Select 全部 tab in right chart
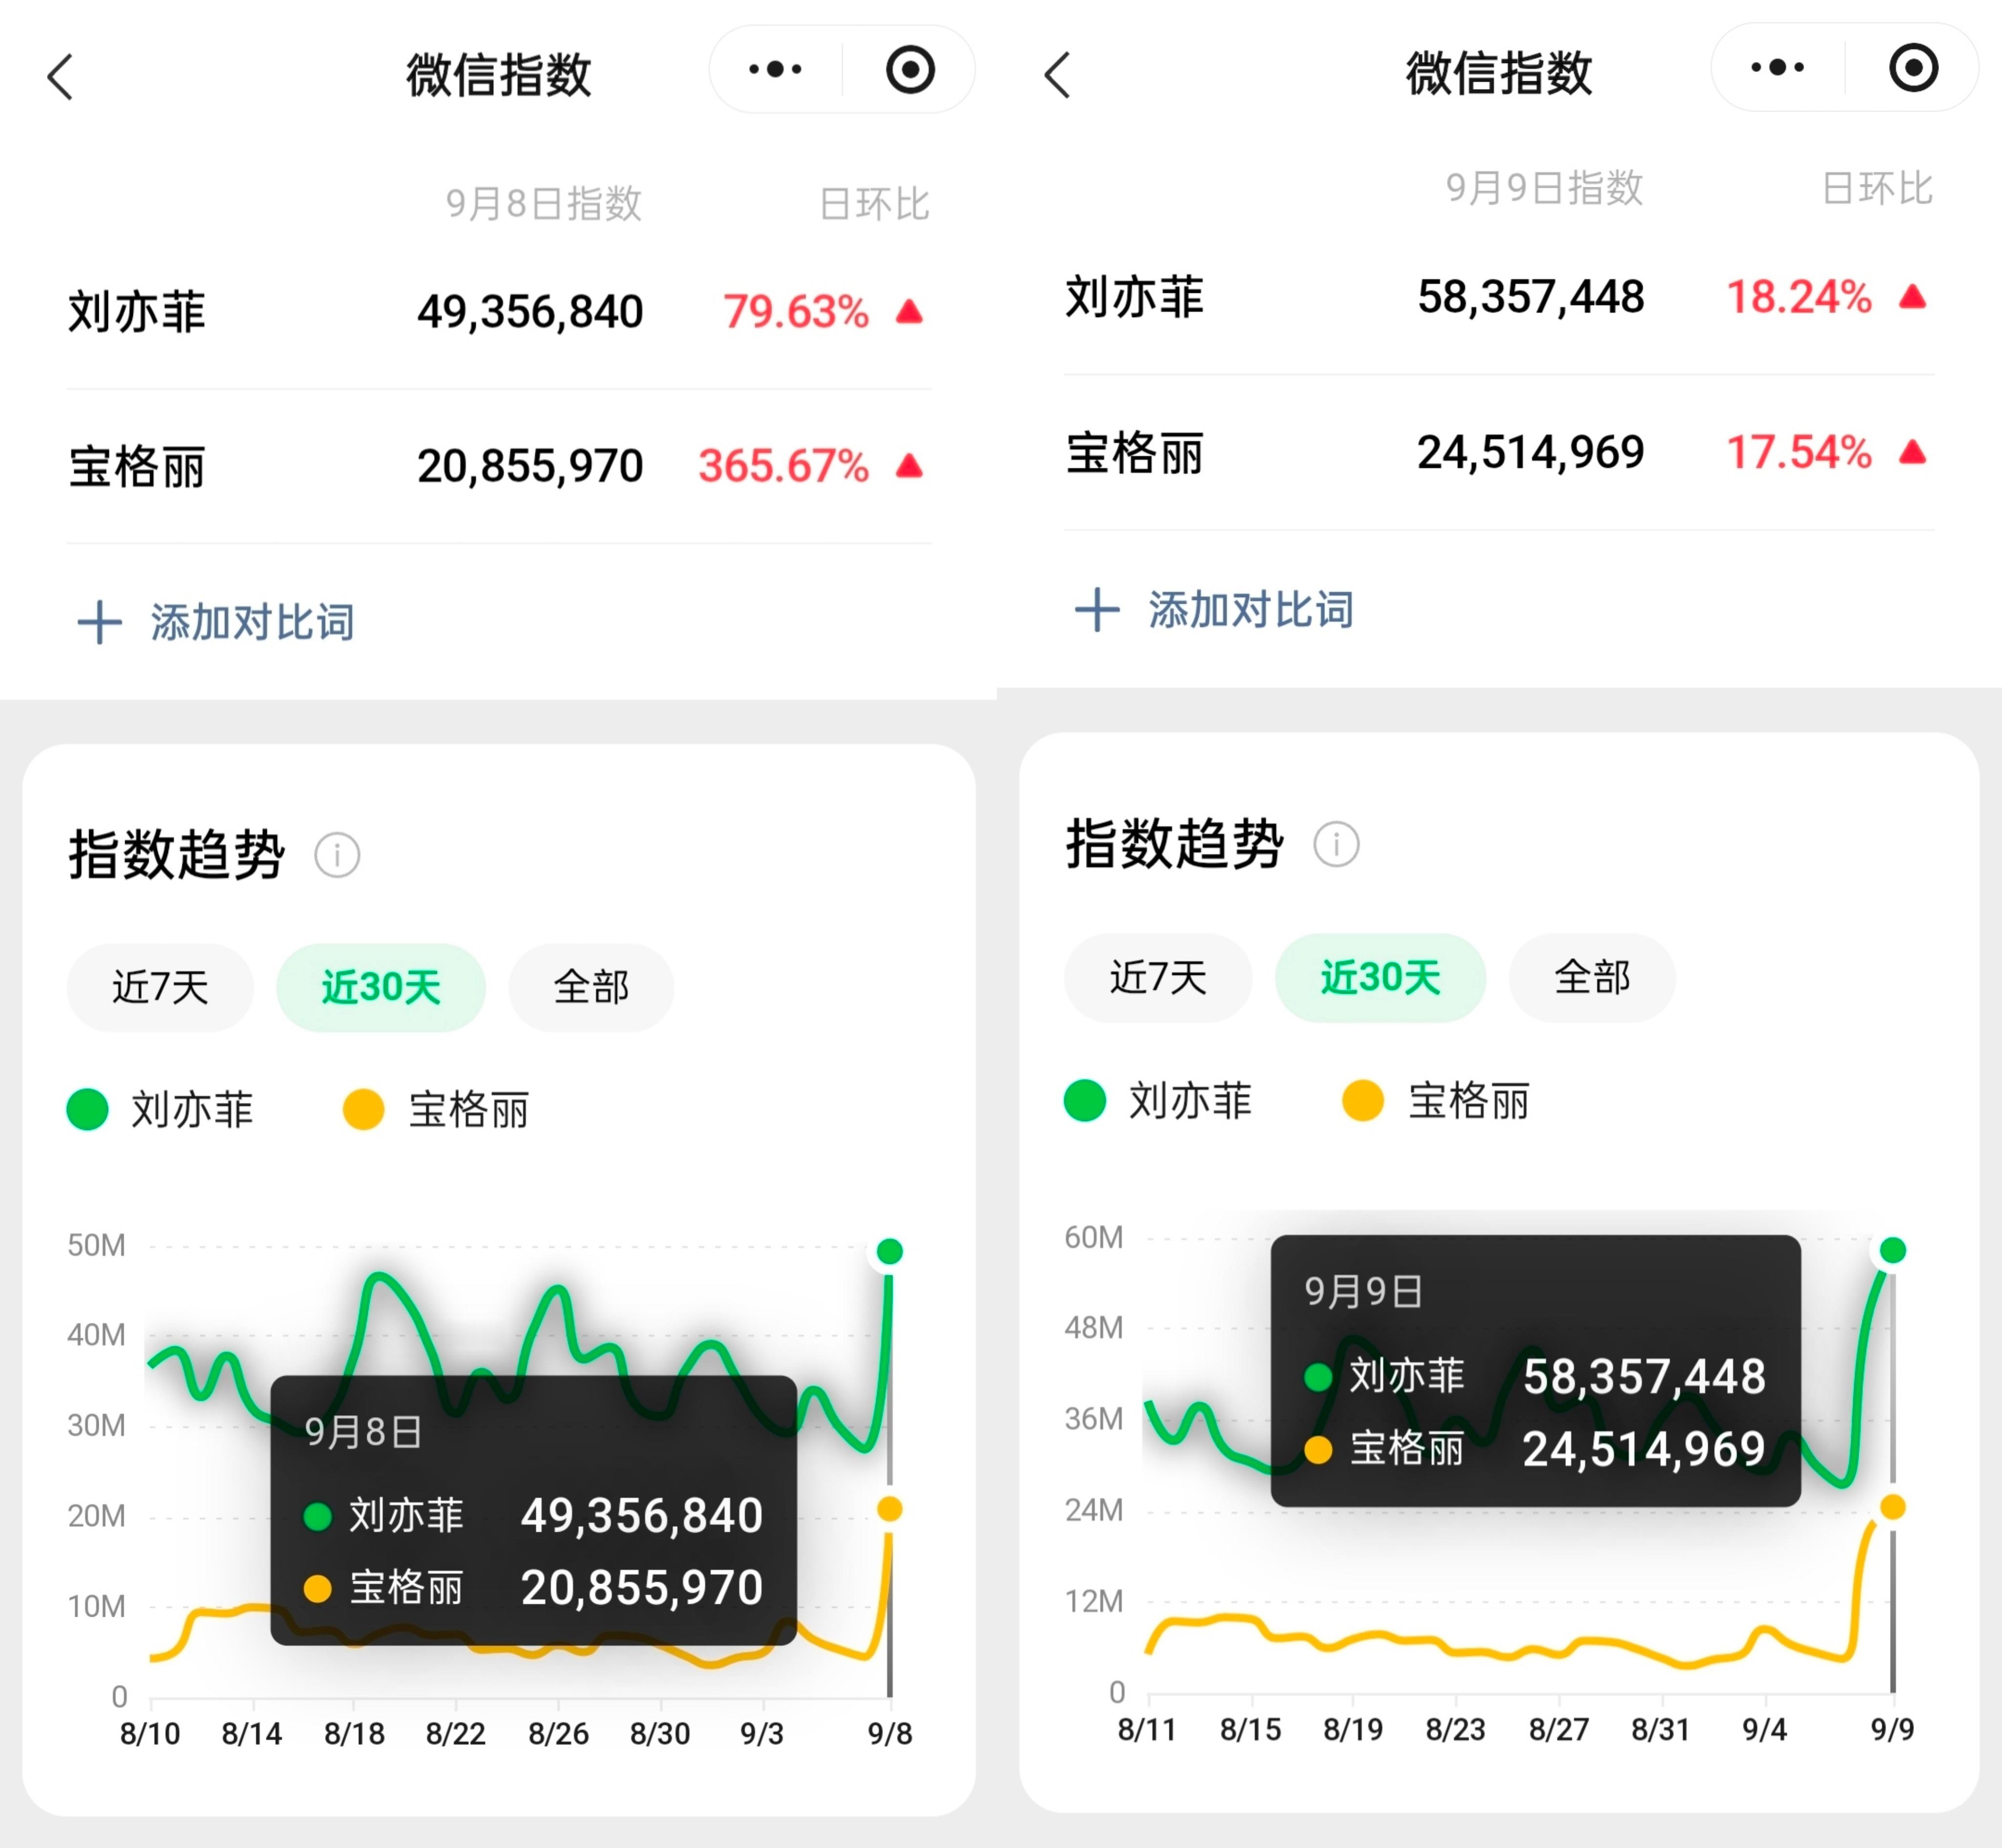 point(1592,977)
